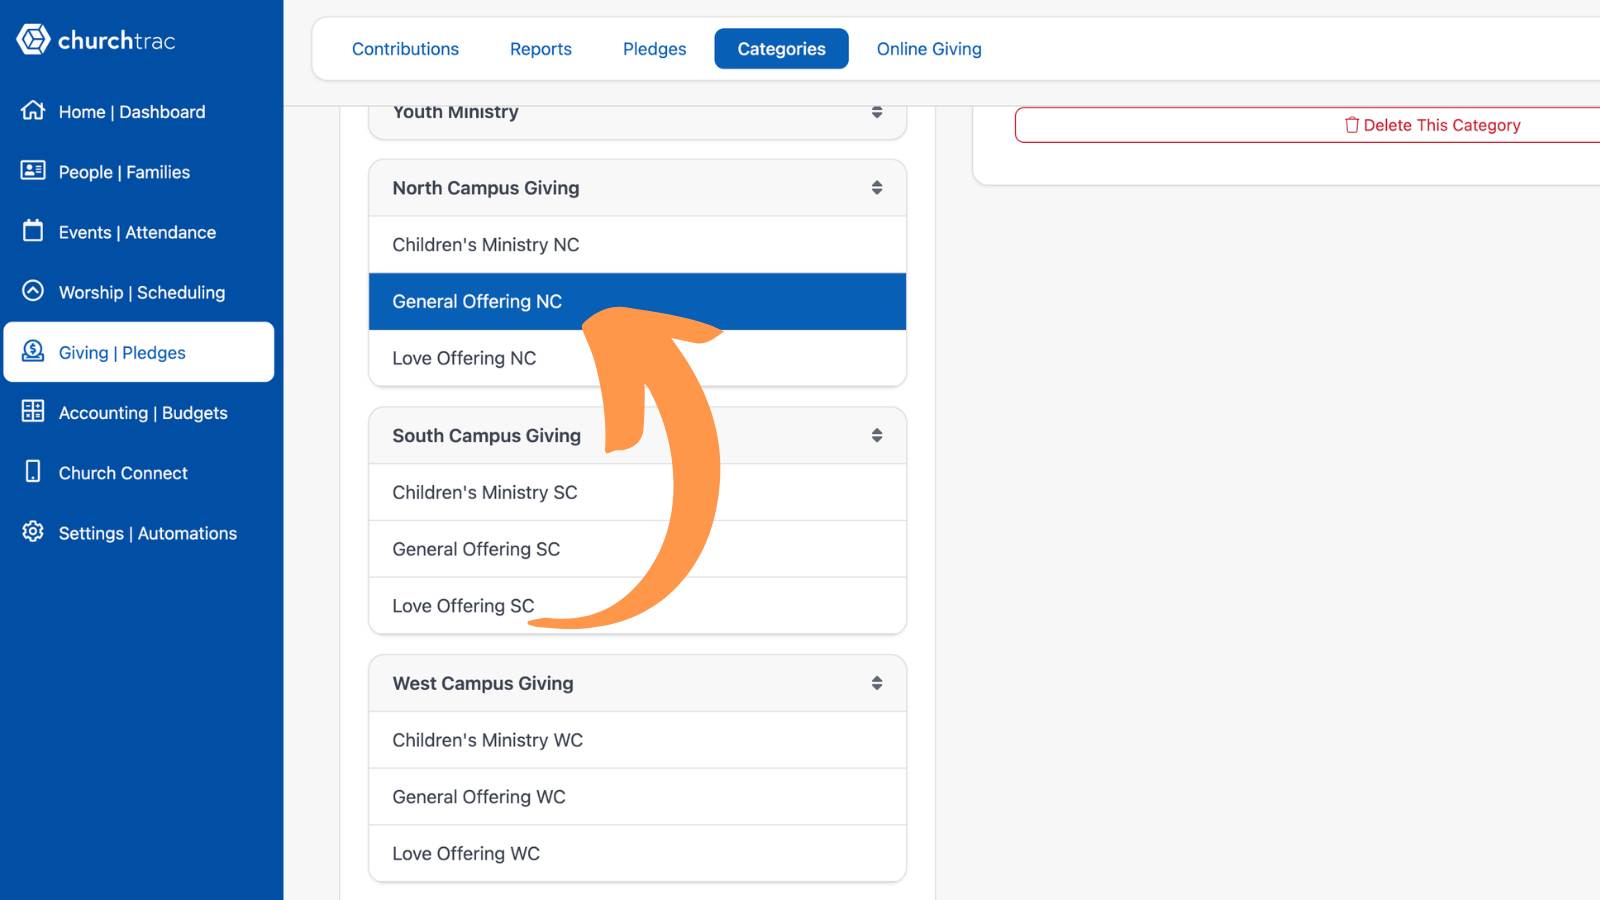
Task: Click the South Campus Giving header
Action: coord(637,436)
